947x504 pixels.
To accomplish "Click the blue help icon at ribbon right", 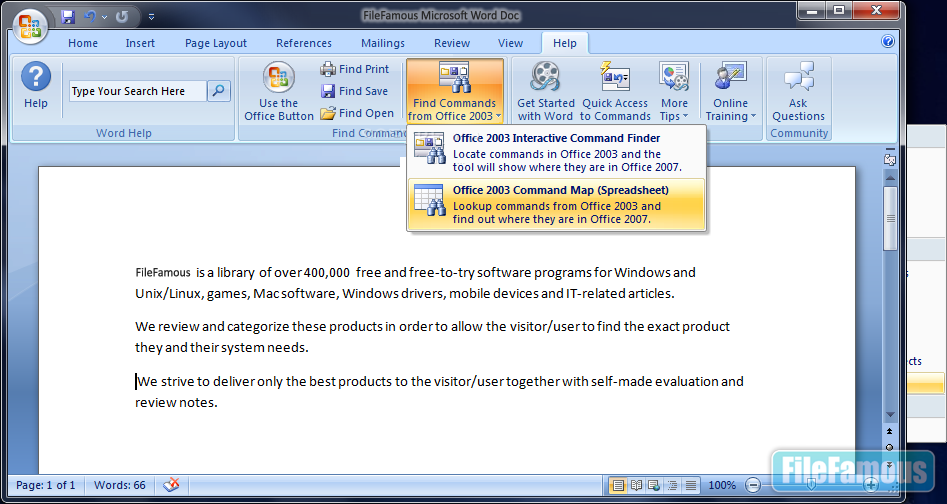I will (887, 41).
